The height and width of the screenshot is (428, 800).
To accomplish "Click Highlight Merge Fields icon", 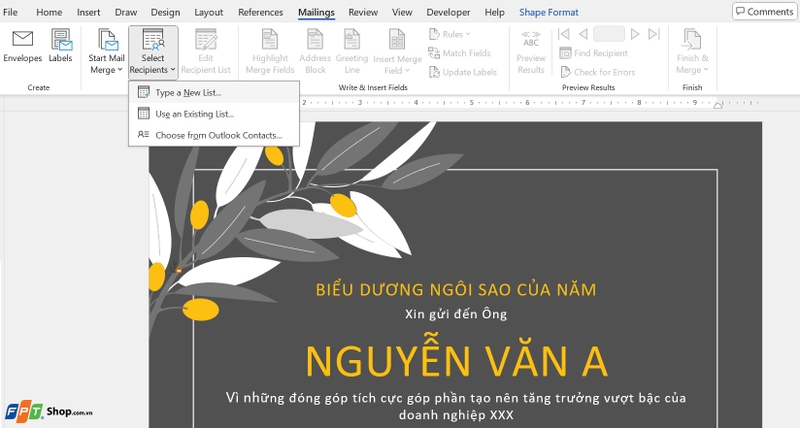I will click(x=270, y=40).
